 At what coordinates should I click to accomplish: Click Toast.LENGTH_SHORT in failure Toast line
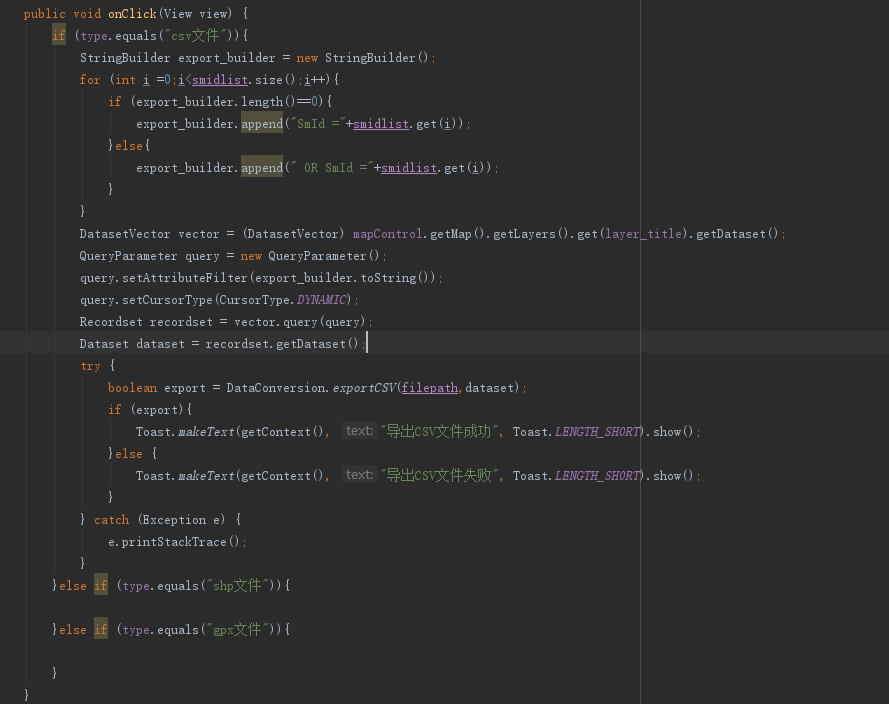576,476
